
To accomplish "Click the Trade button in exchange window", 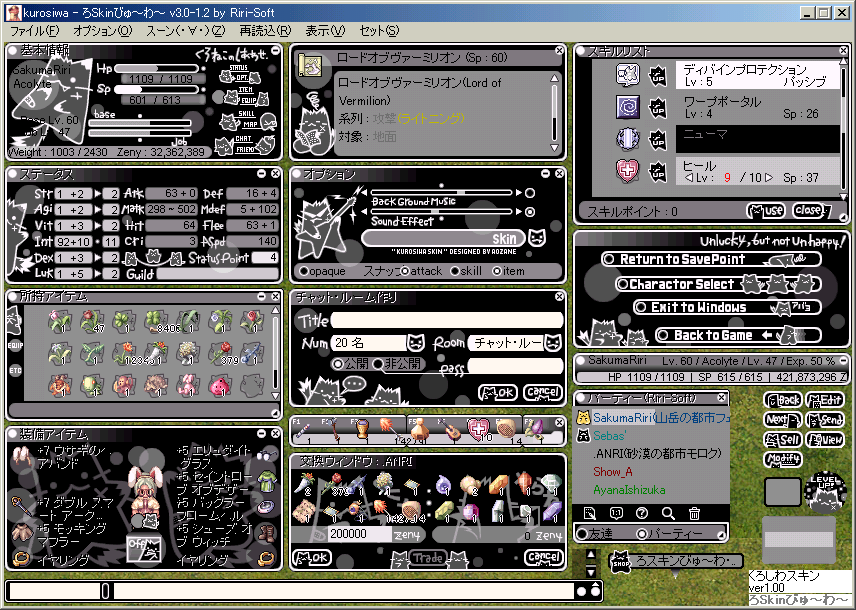I will pos(427,558).
